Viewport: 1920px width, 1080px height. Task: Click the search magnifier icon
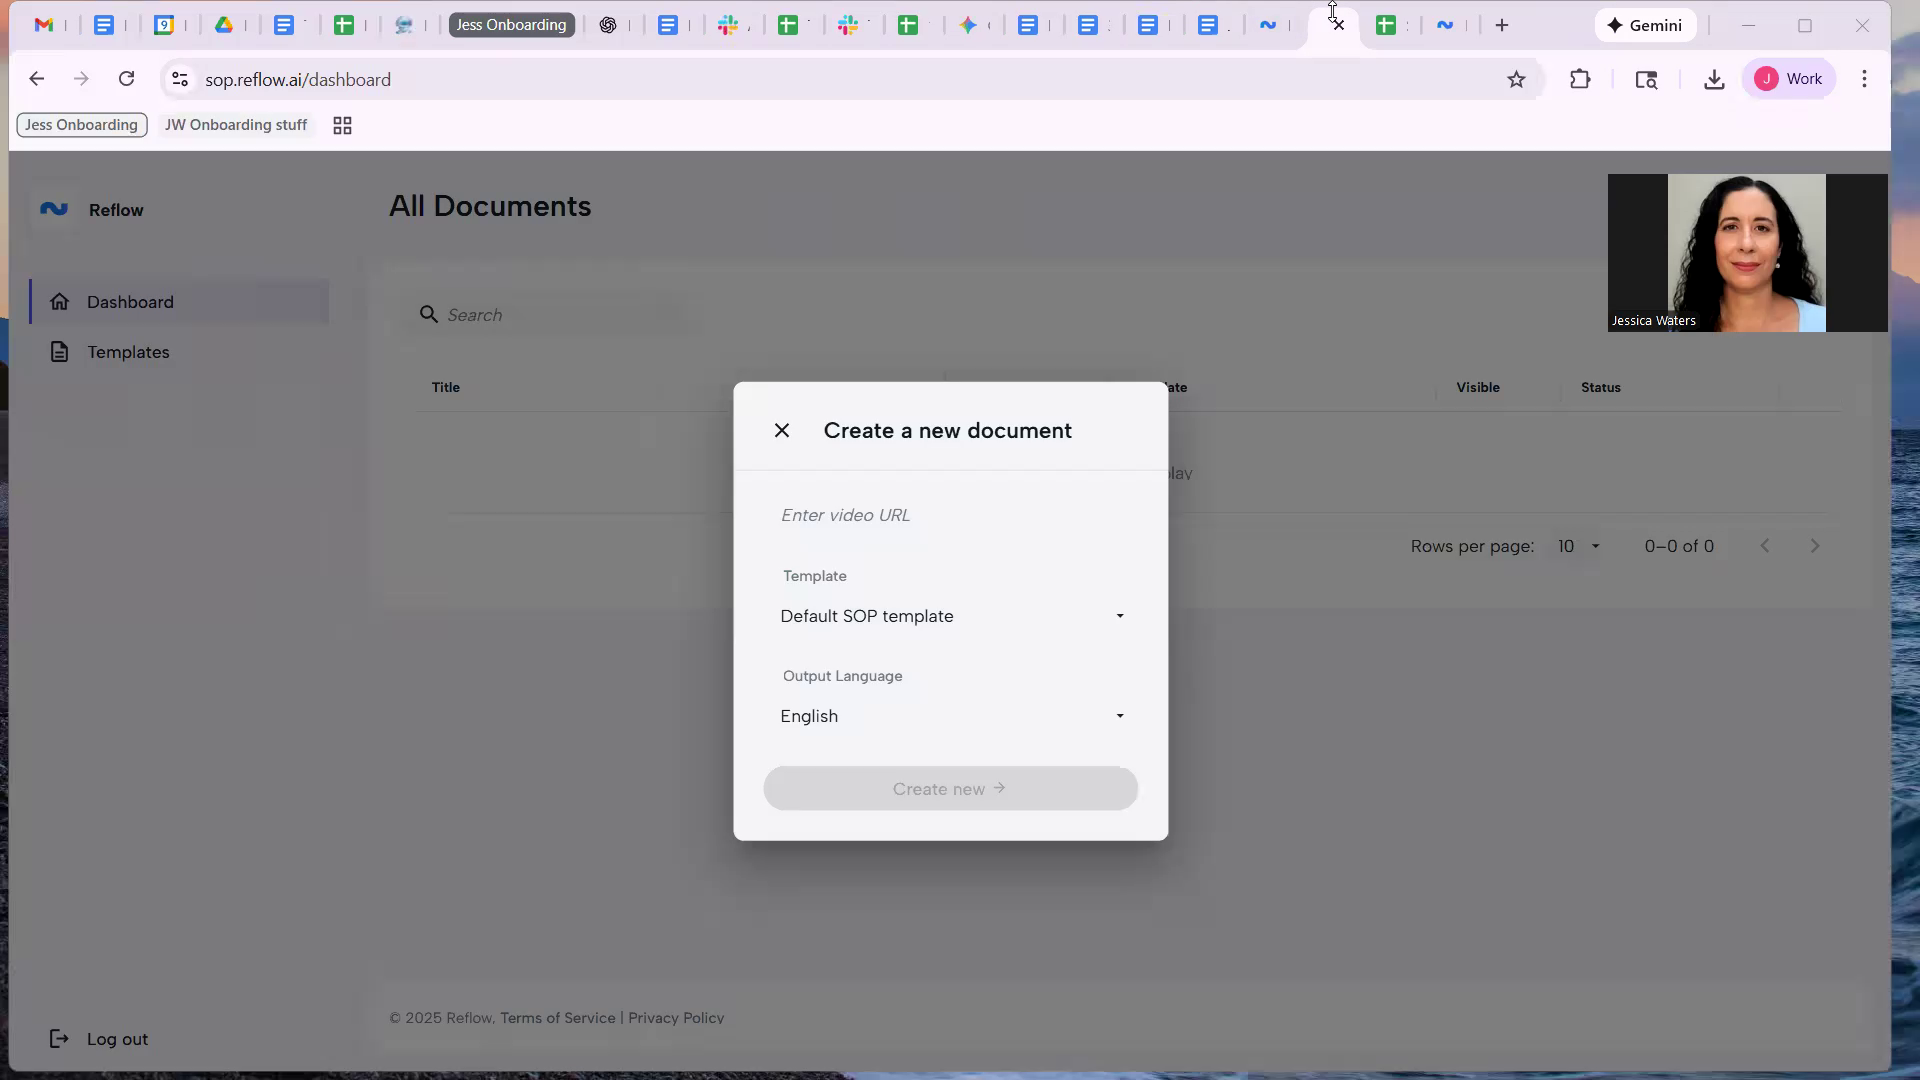[429, 315]
